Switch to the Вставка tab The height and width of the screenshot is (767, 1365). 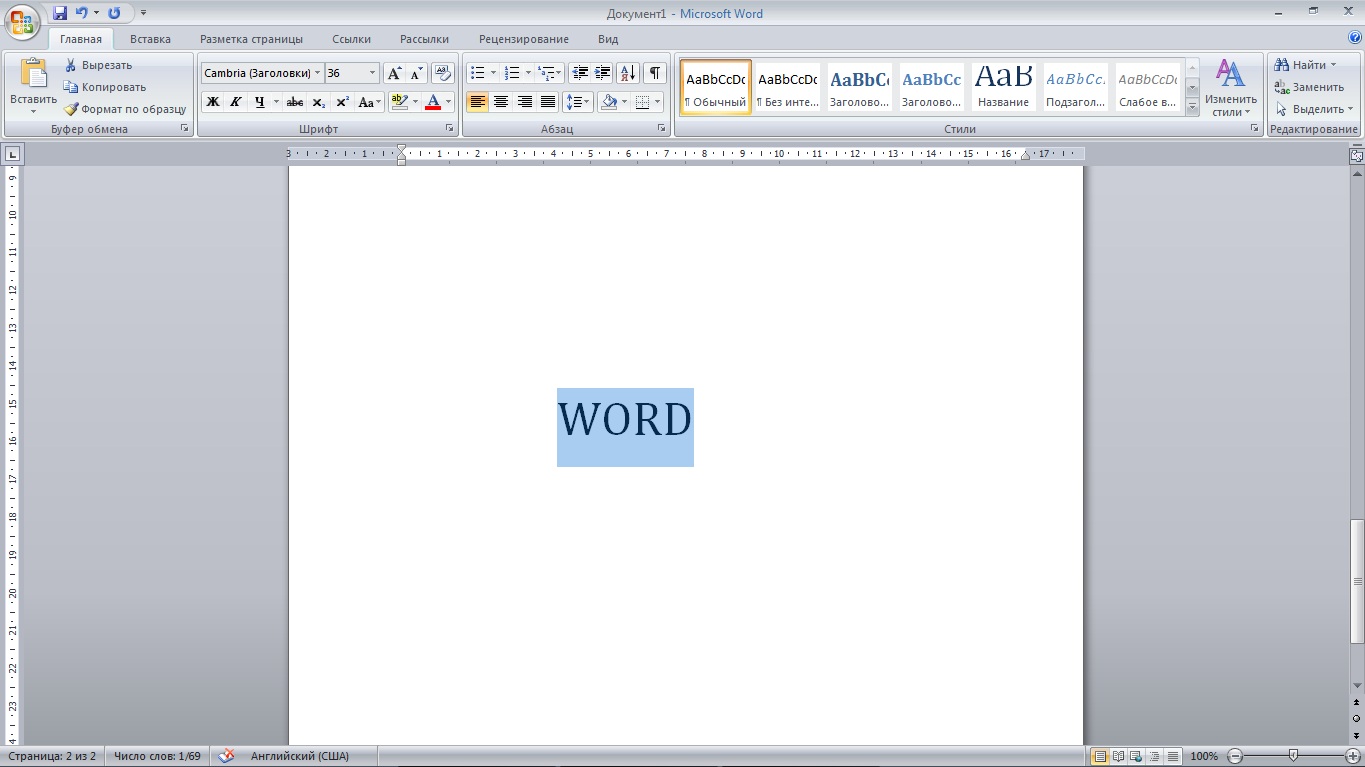pyautogui.click(x=150, y=39)
